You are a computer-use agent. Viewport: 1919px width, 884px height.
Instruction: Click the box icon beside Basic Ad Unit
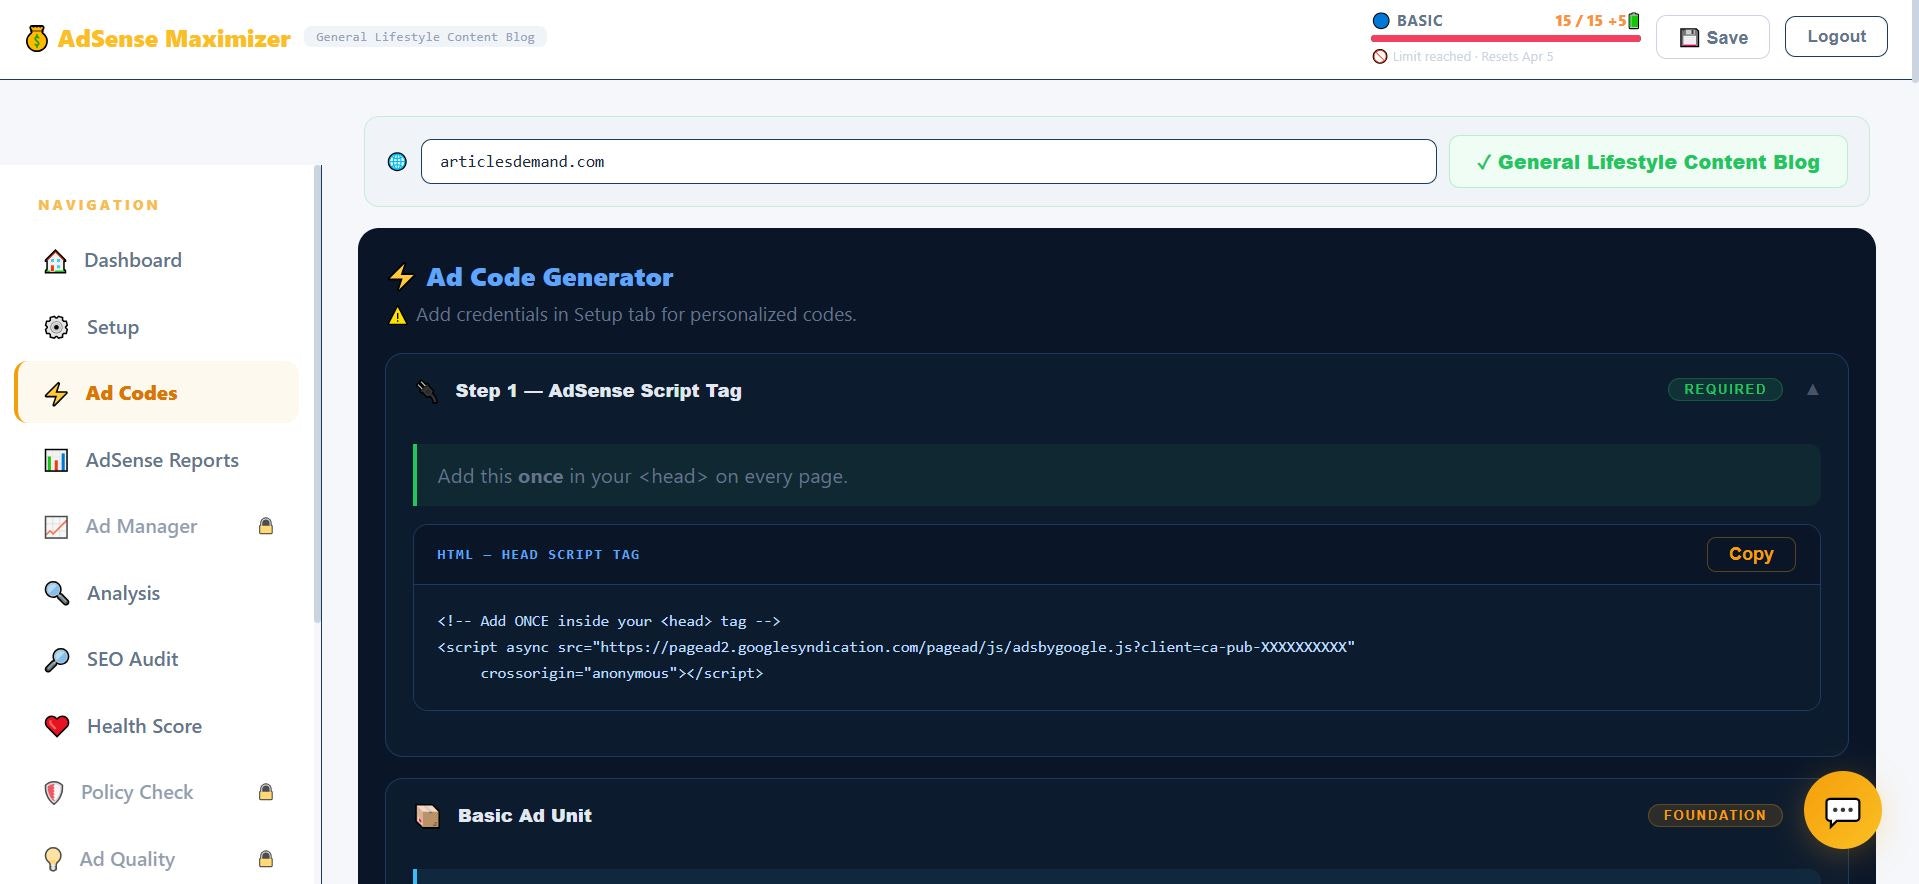pyautogui.click(x=428, y=816)
